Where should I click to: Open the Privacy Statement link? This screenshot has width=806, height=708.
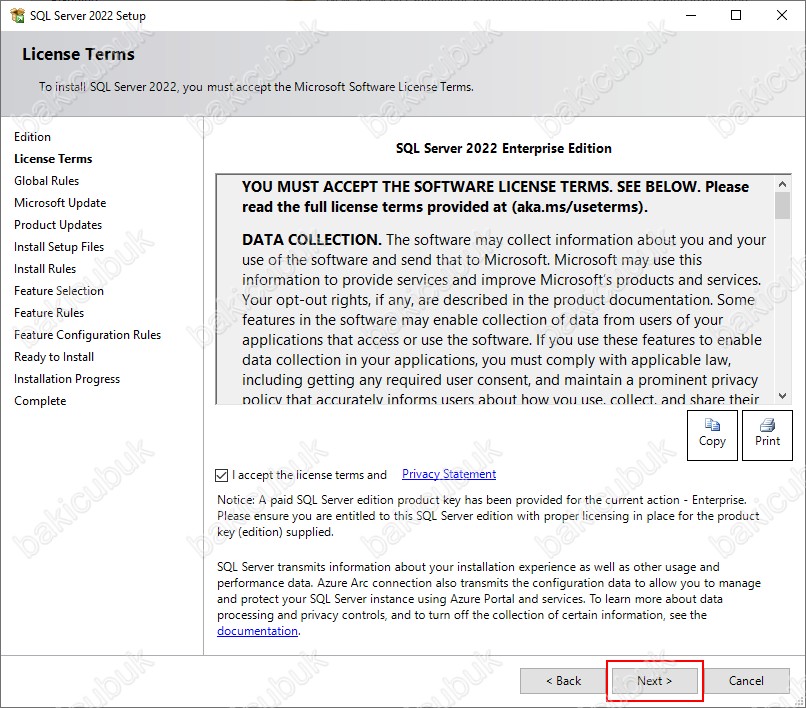449,474
